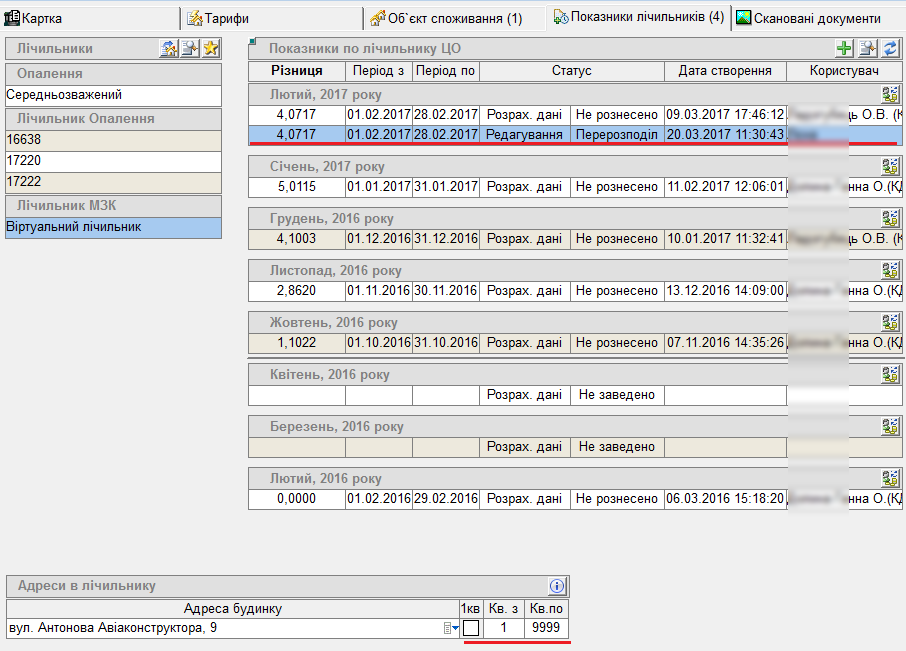Click the Різниця column header
This screenshot has width=906, height=651.
pyautogui.click(x=296, y=71)
